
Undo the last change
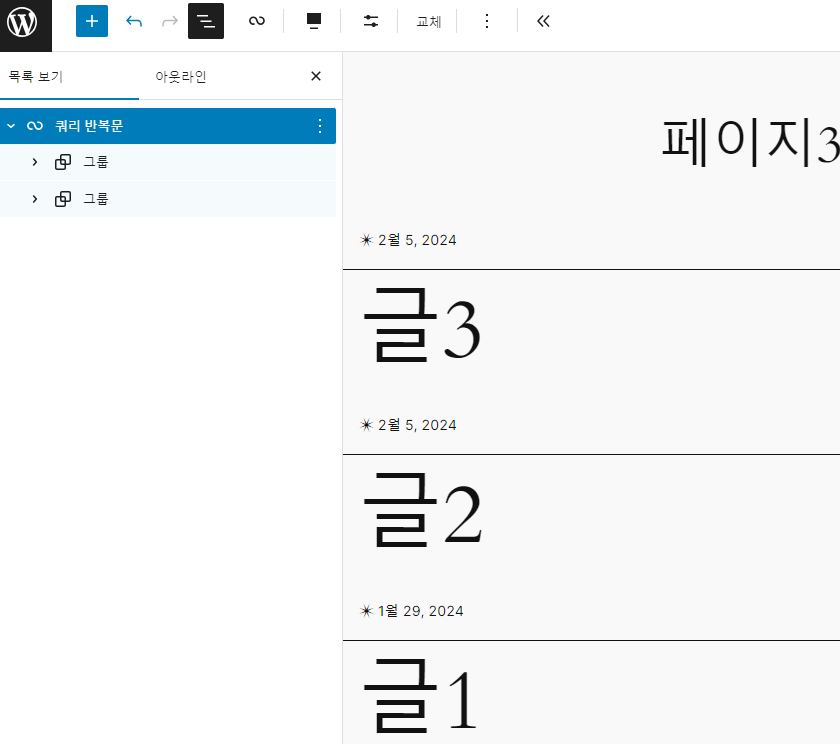(x=134, y=21)
